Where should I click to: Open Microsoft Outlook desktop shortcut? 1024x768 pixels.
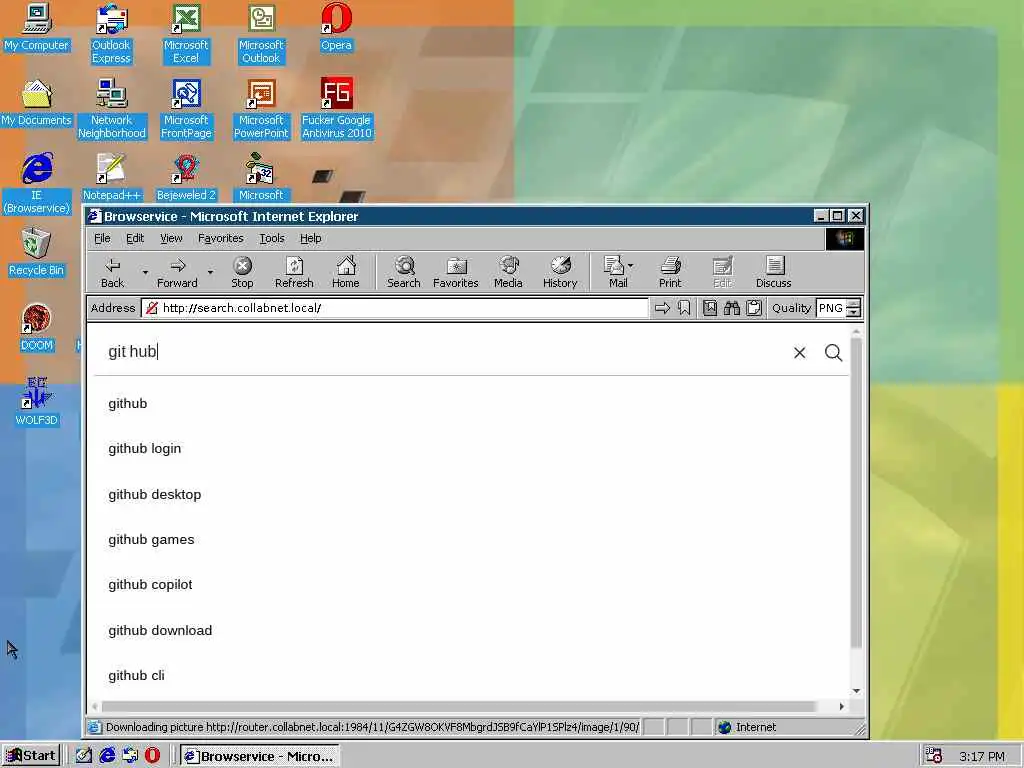tap(261, 34)
